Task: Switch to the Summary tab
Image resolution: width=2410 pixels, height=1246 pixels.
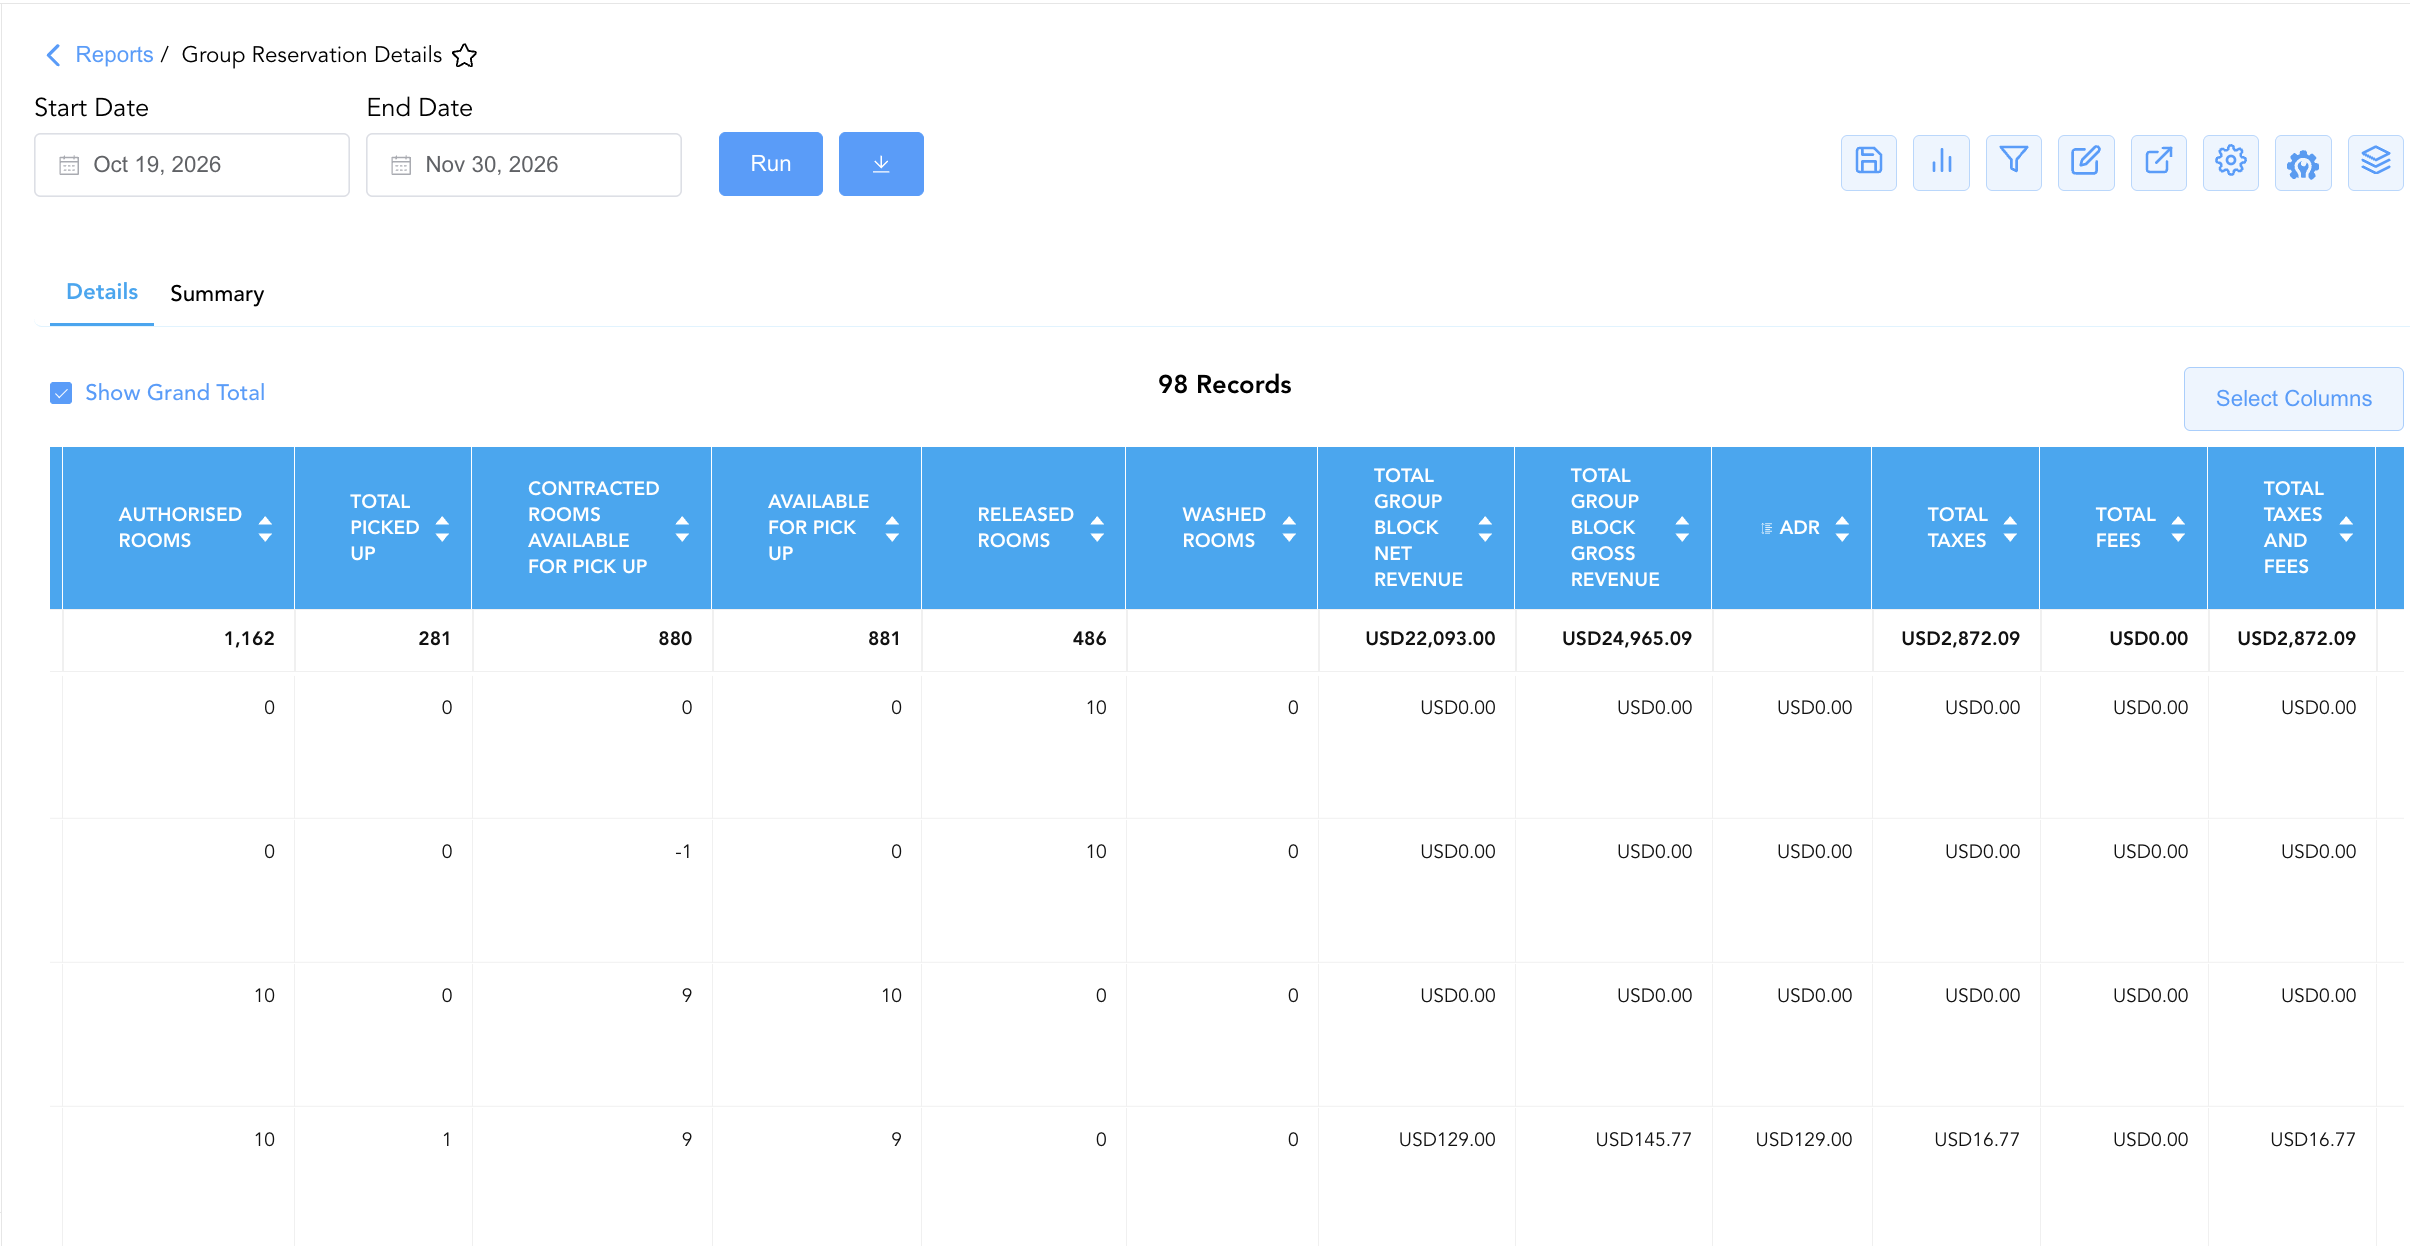Action: (x=217, y=294)
